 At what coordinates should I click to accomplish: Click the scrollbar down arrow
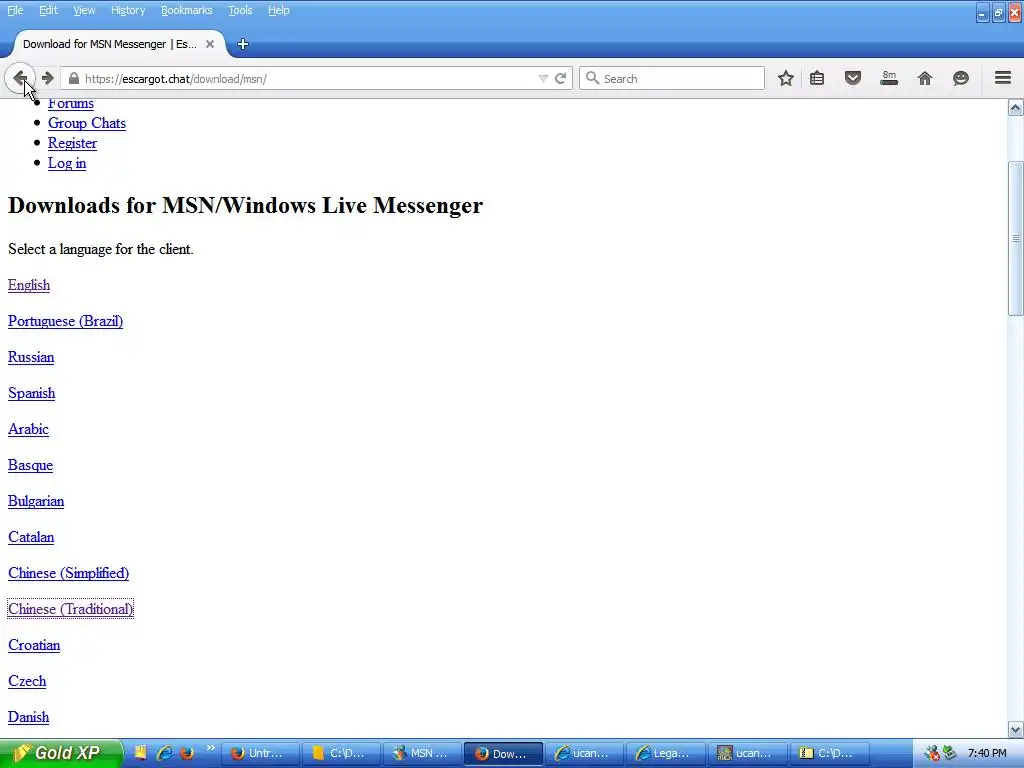click(1016, 729)
